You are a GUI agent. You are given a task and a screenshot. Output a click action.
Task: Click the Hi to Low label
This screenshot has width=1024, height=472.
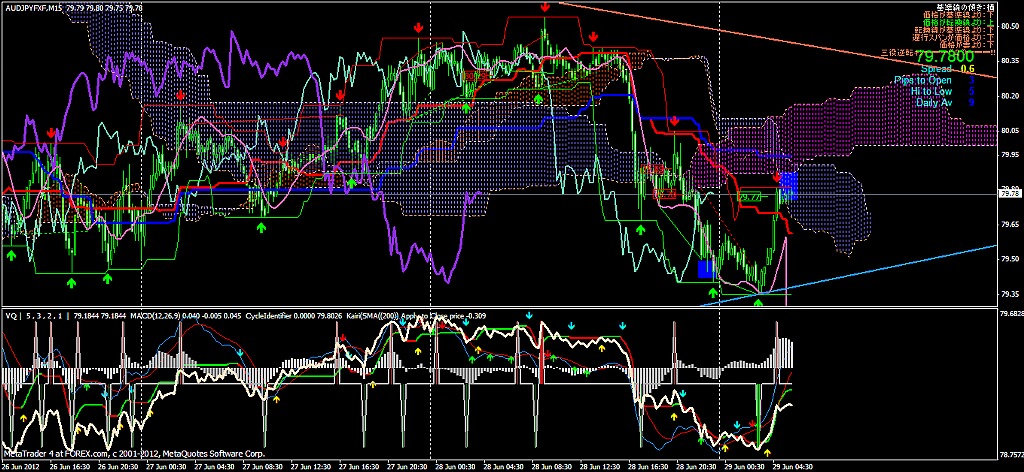point(931,91)
